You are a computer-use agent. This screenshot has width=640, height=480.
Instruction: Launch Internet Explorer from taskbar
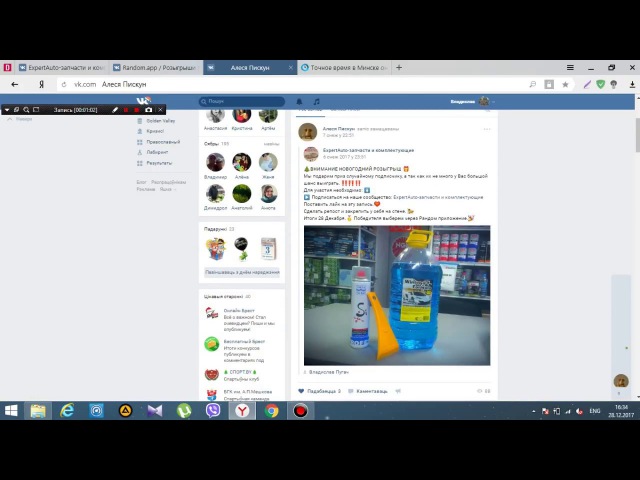pos(67,411)
